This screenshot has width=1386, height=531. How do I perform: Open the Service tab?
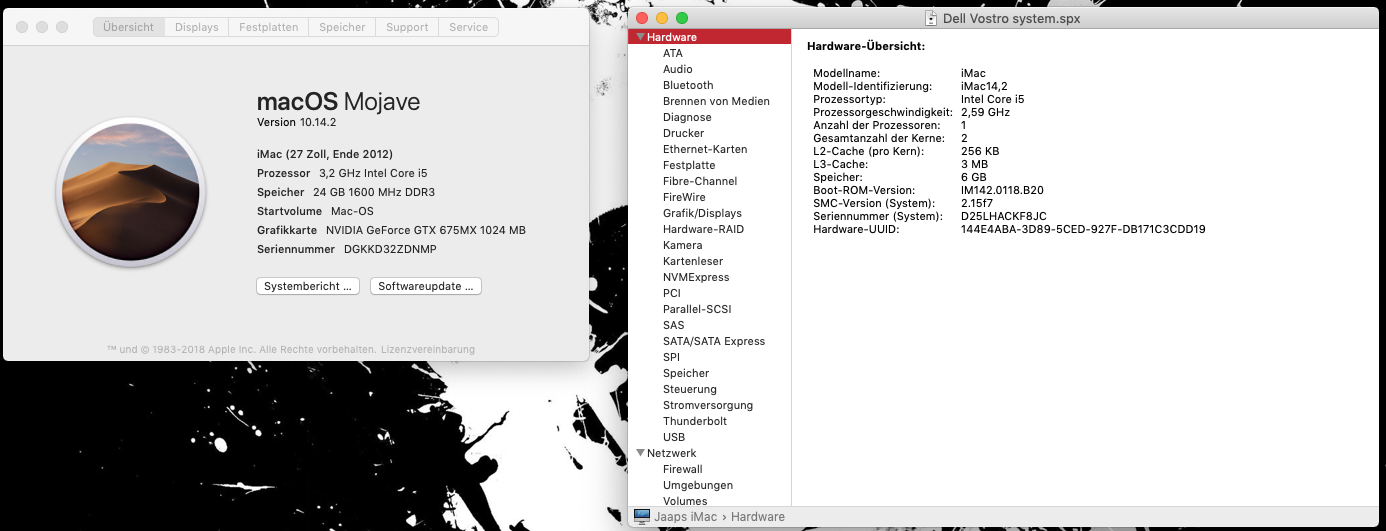coord(468,27)
